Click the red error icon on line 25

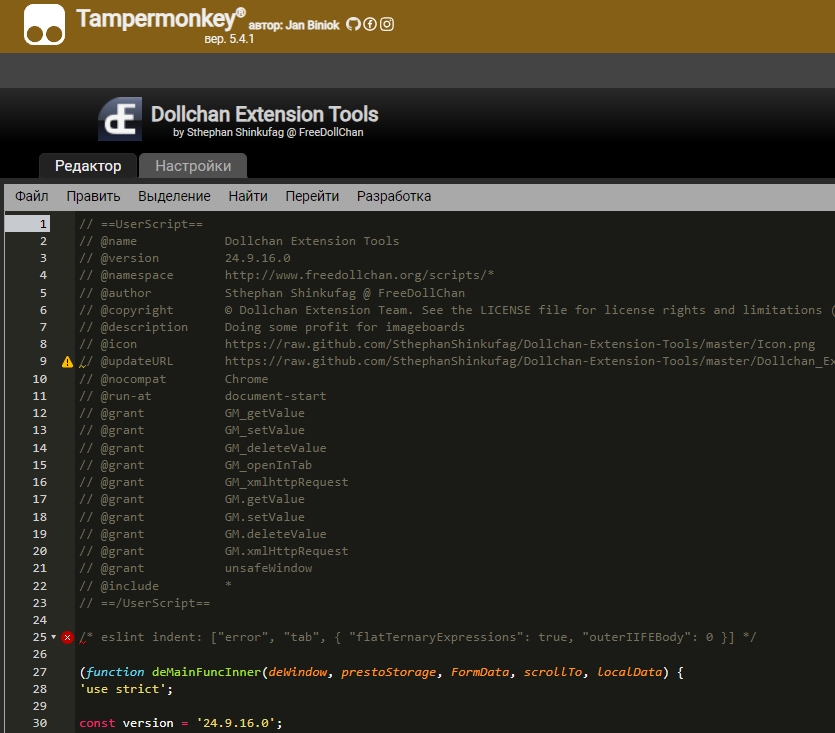[67, 638]
